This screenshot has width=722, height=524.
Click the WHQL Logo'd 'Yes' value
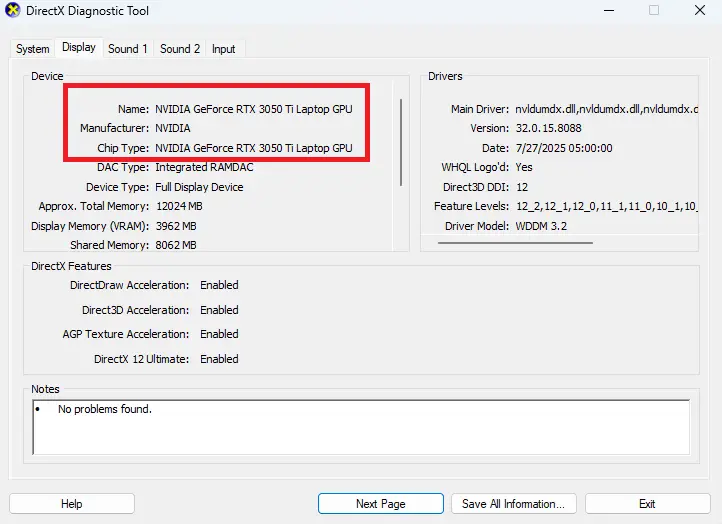coord(524,167)
